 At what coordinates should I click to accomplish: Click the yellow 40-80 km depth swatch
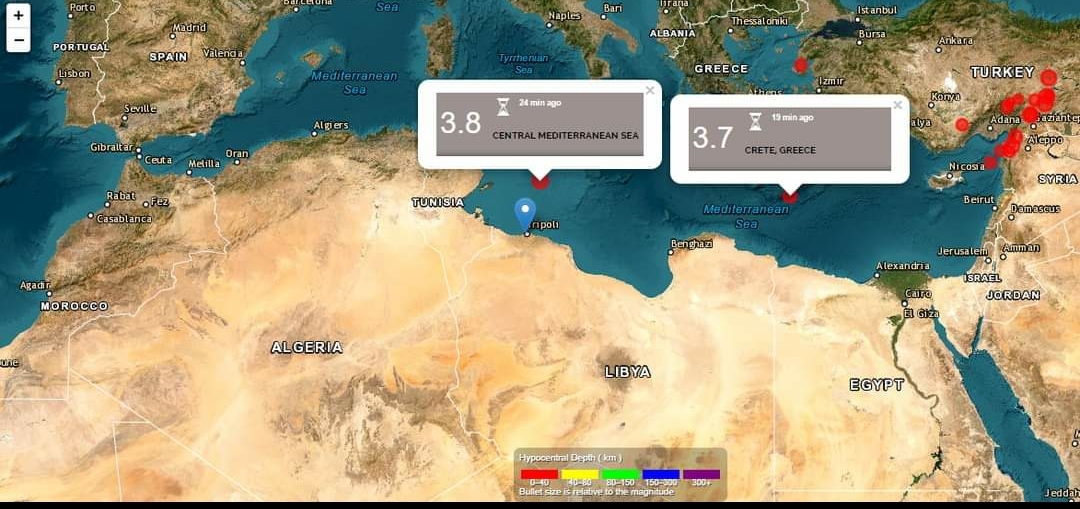579,474
